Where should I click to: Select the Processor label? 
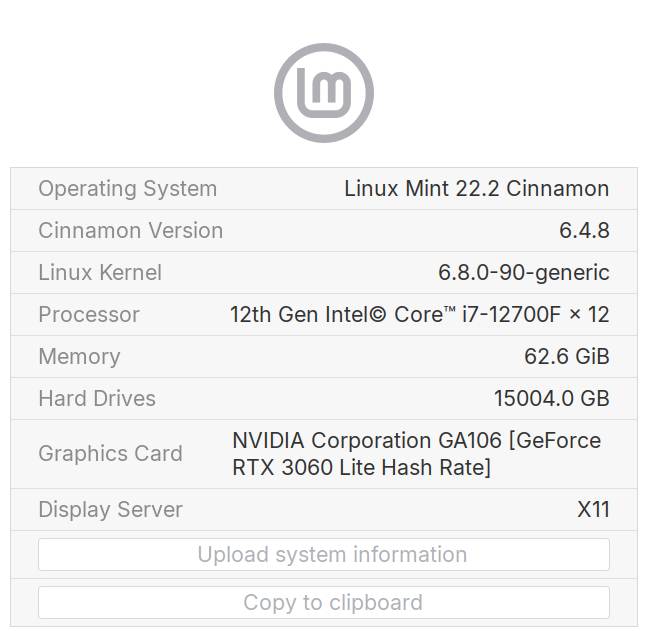coord(89,314)
